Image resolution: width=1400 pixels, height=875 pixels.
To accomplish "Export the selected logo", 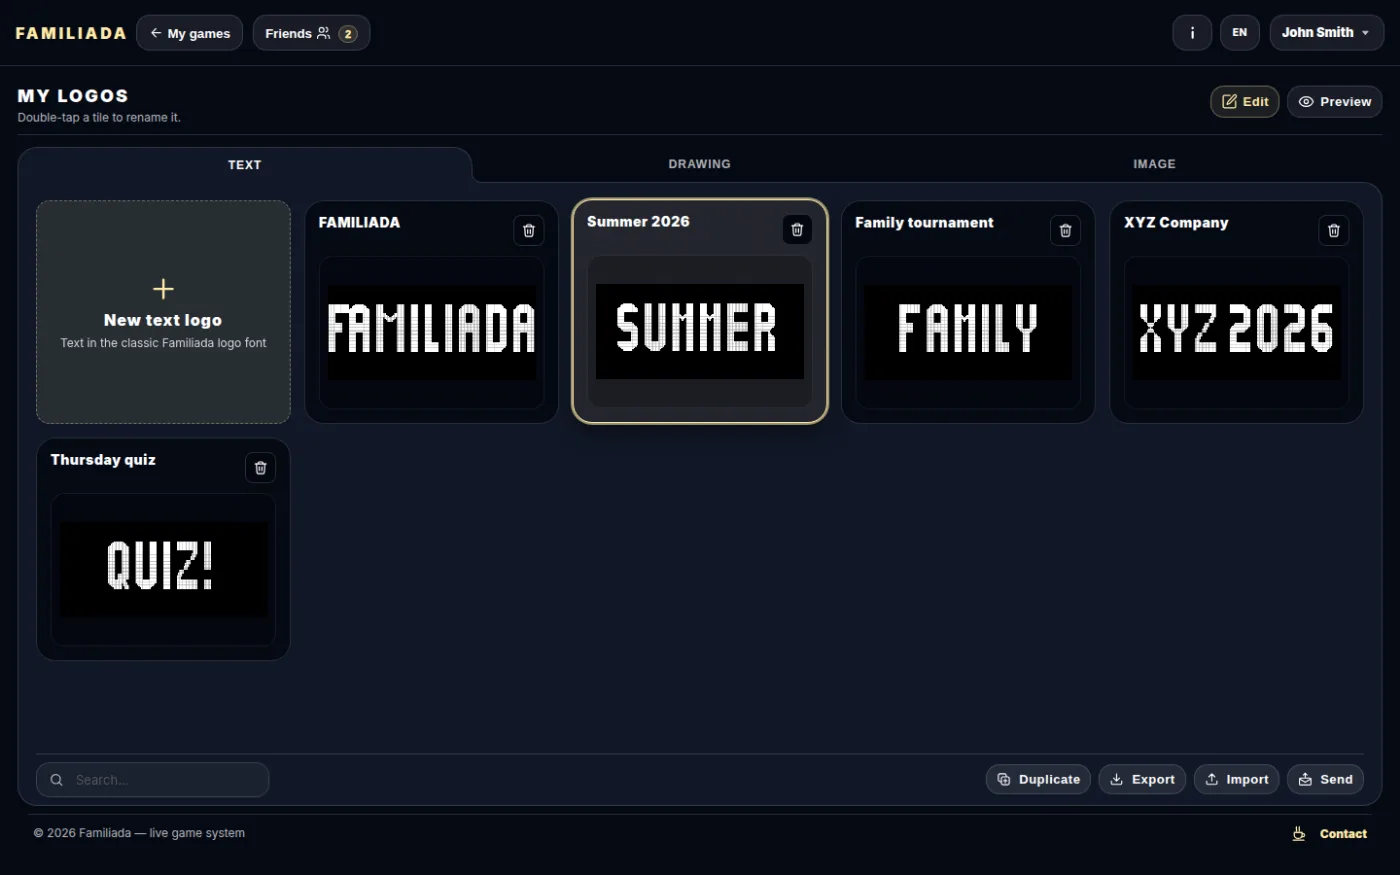I will coord(1142,780).
